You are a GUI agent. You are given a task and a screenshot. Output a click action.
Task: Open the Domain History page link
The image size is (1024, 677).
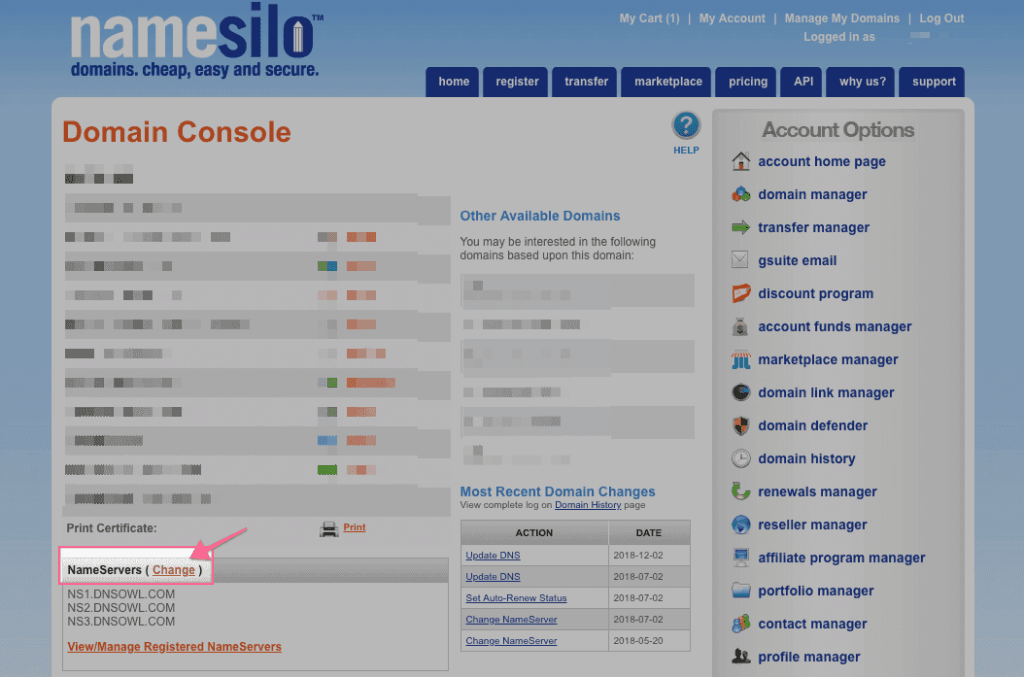[588, 505]
